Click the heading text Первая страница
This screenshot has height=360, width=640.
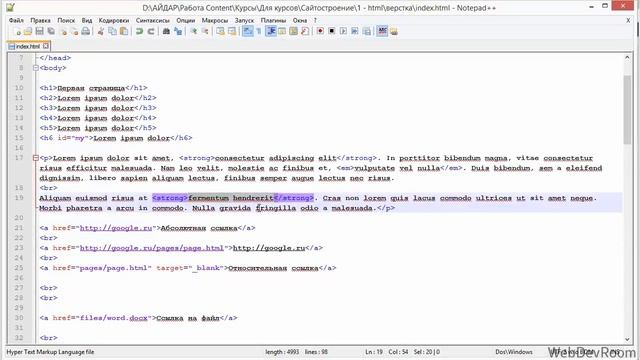(91, 88)
